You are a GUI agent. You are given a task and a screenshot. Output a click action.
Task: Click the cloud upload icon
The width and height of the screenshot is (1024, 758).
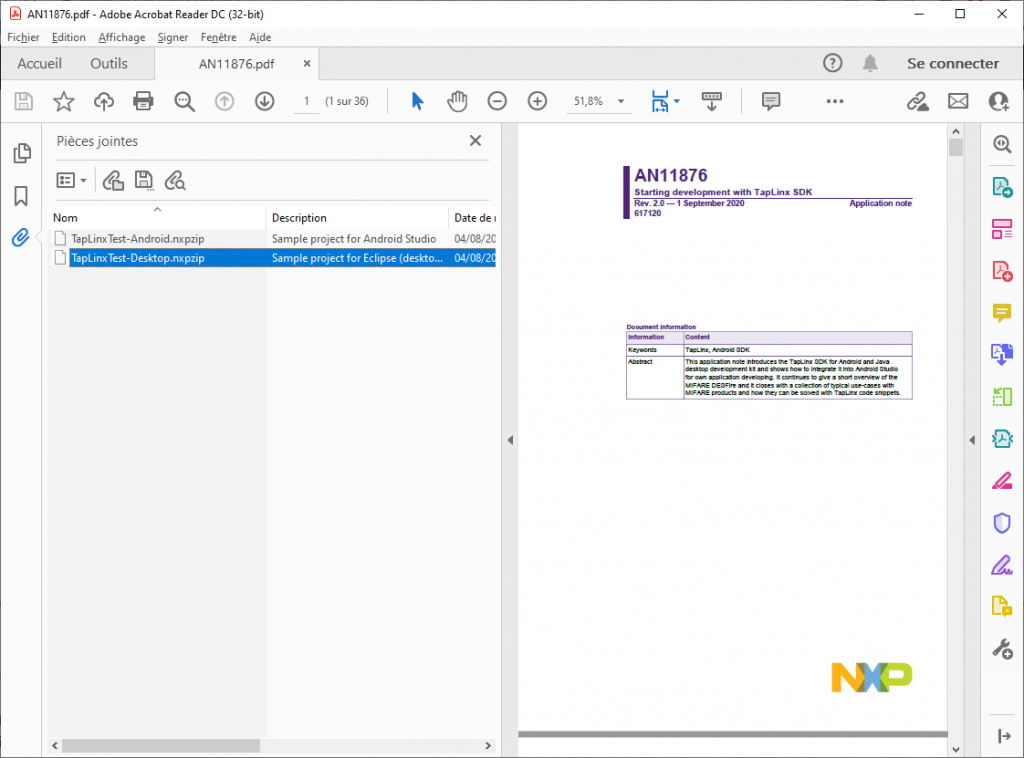point(104,101)
